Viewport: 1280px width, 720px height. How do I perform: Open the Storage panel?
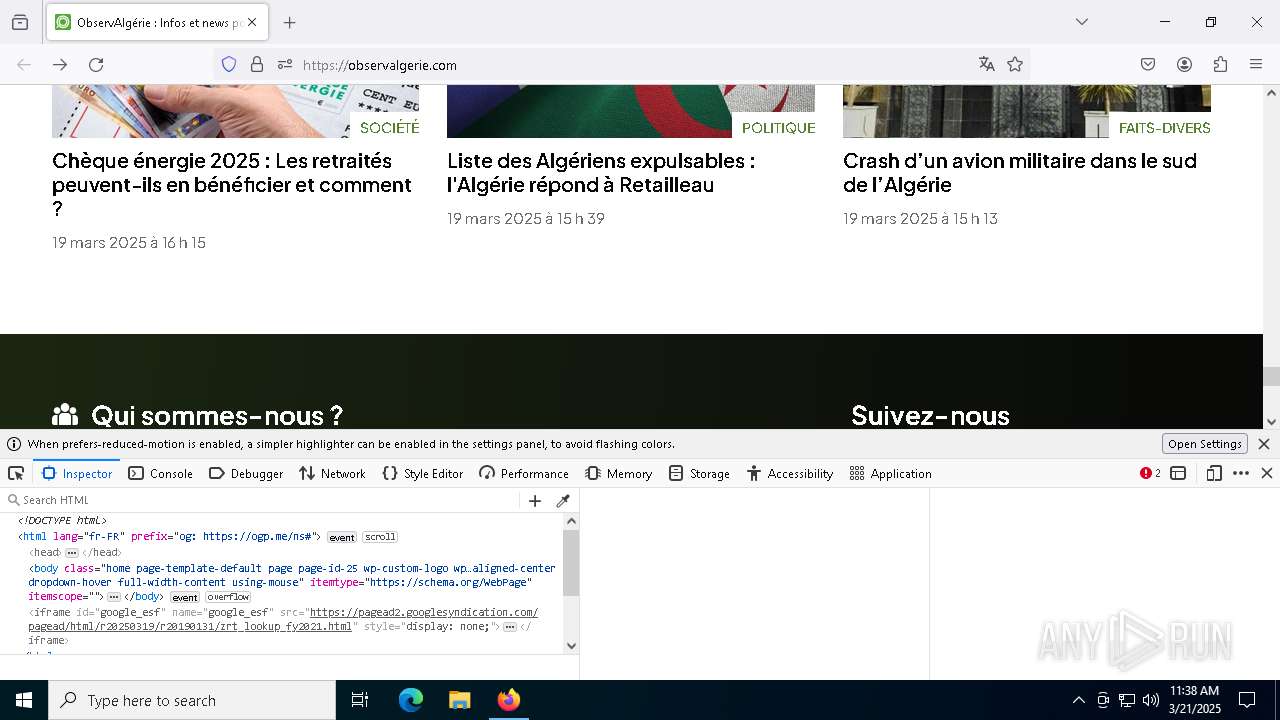699,473
